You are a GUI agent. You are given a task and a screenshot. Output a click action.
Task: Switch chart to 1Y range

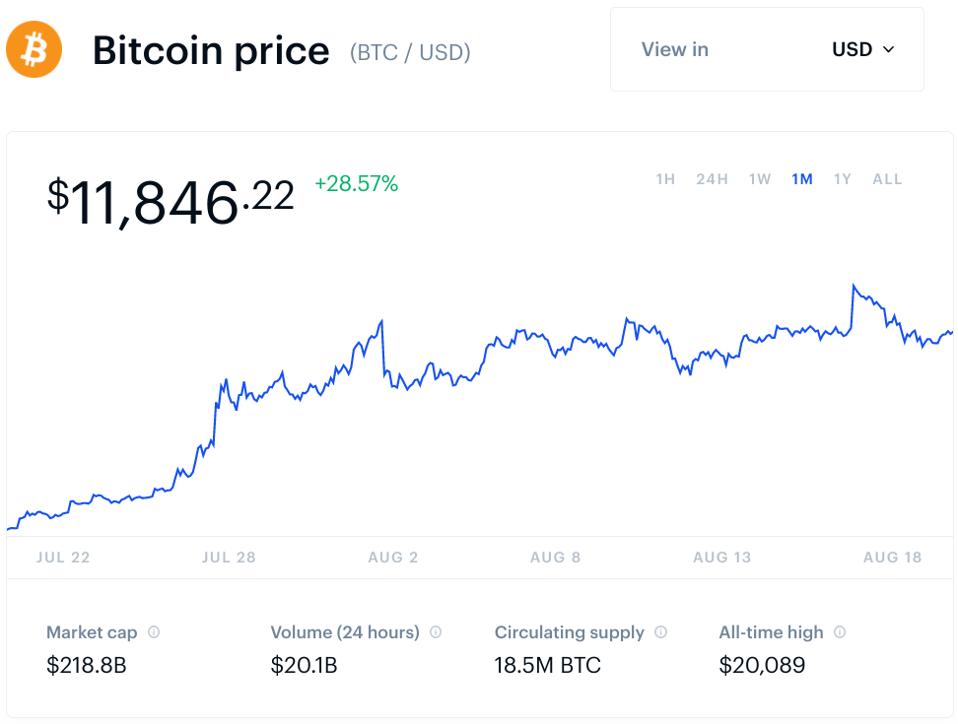pos(842,179)
